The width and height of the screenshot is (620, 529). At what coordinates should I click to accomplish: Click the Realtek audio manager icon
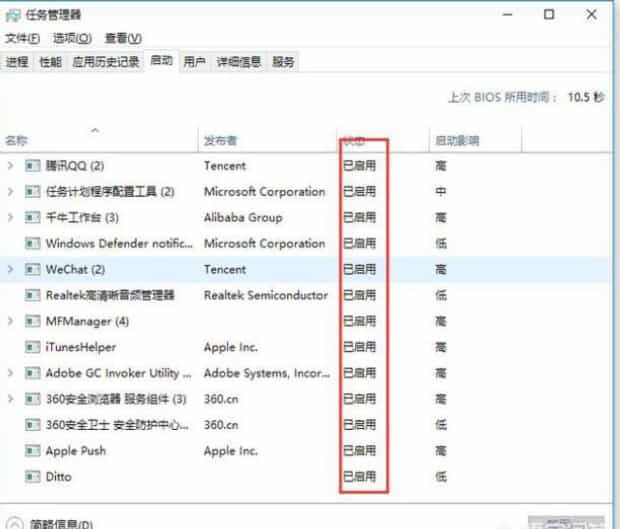pyautogui.click(x=32, y=295)
